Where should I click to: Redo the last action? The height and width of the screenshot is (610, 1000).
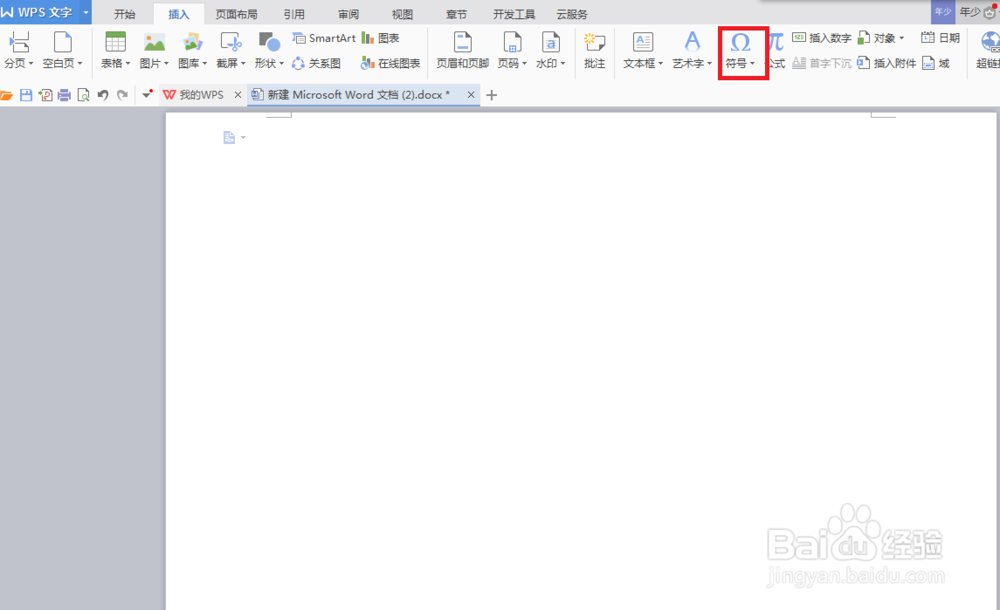(x=122, y=95)
